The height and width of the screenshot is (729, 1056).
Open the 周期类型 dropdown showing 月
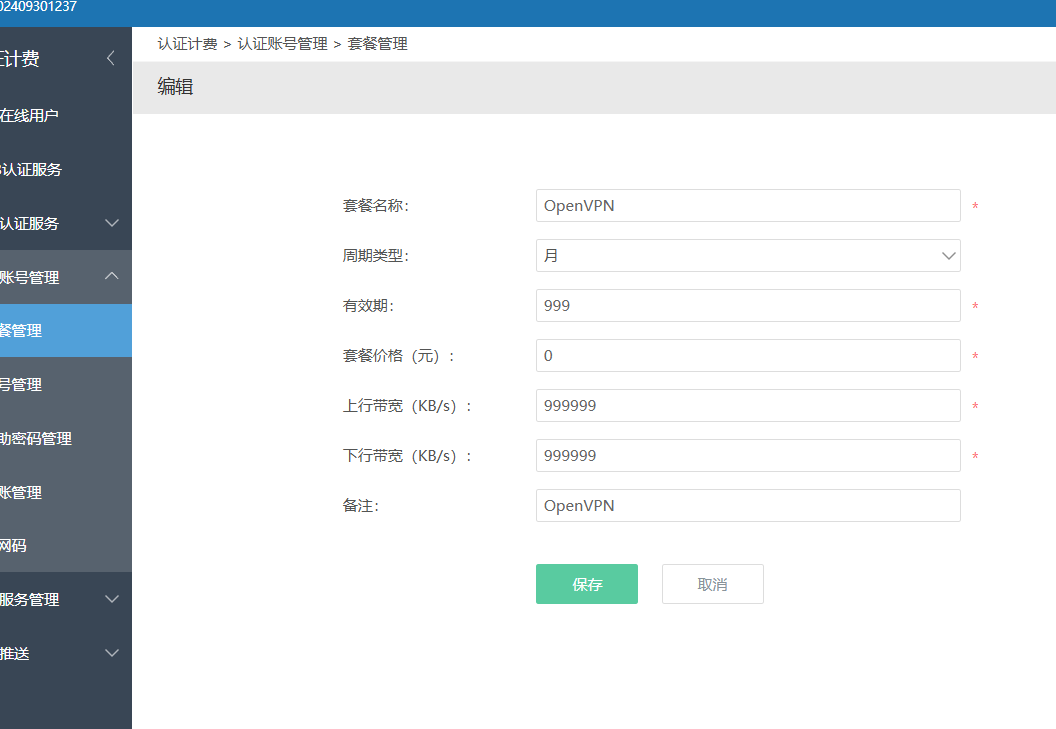748,255
